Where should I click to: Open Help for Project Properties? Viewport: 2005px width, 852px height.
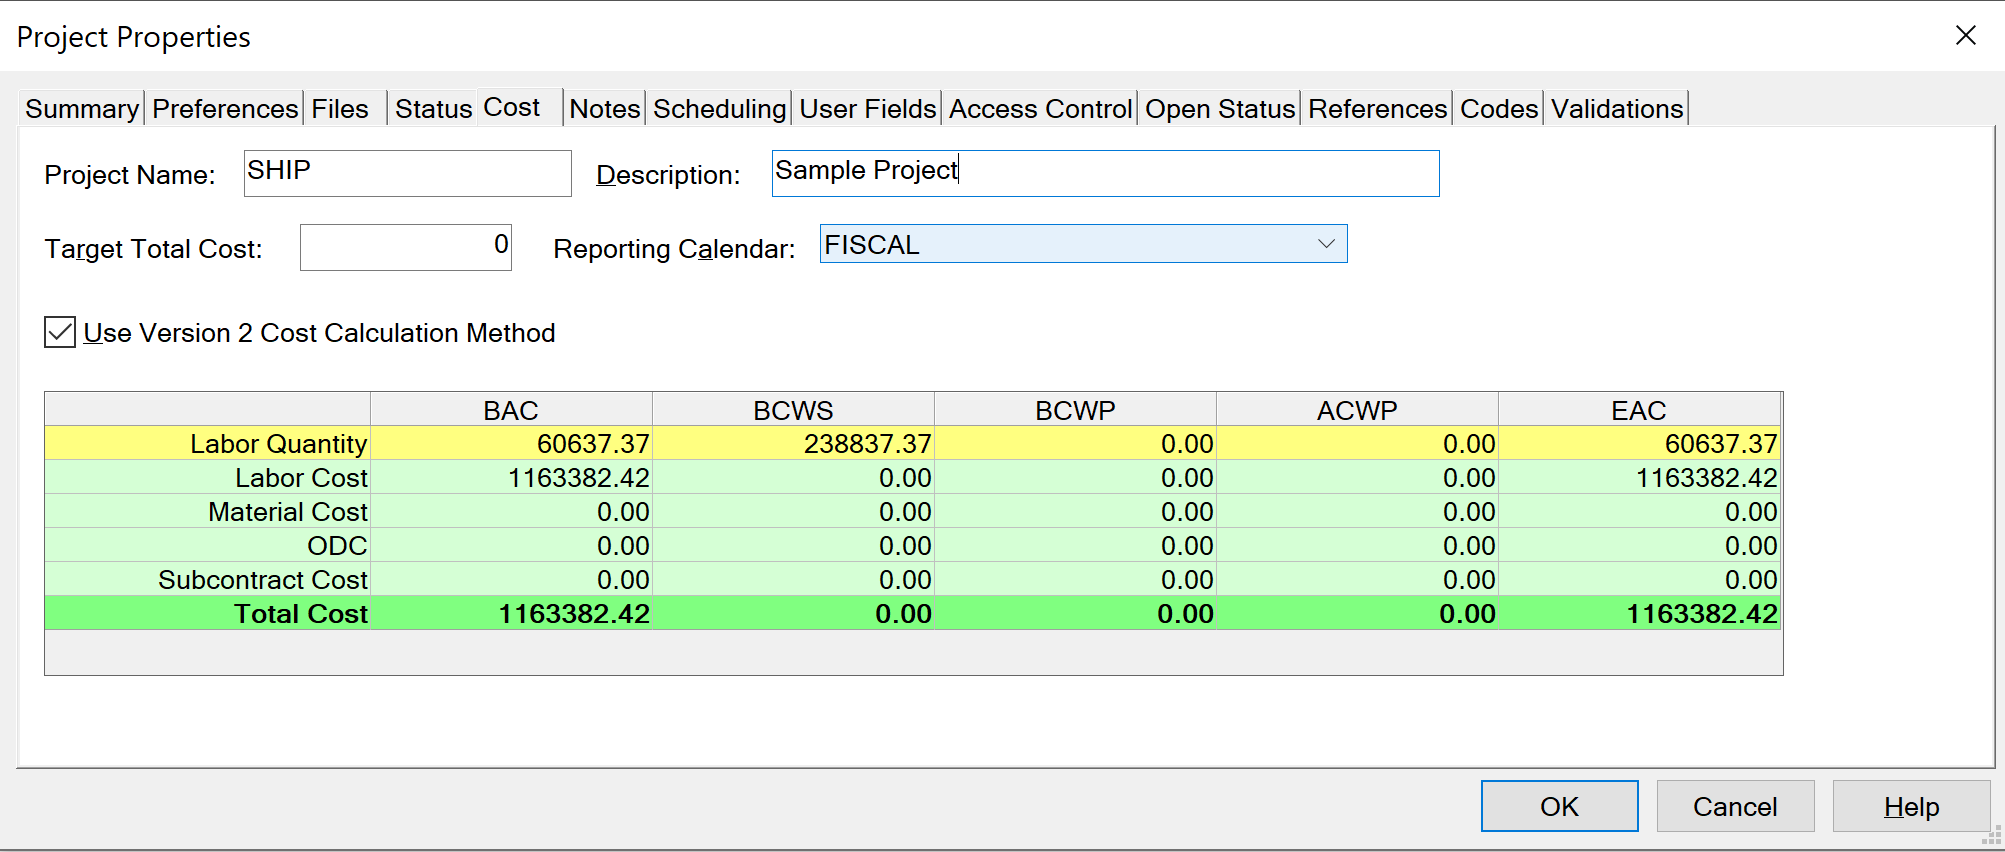(x=1911, y=806)
